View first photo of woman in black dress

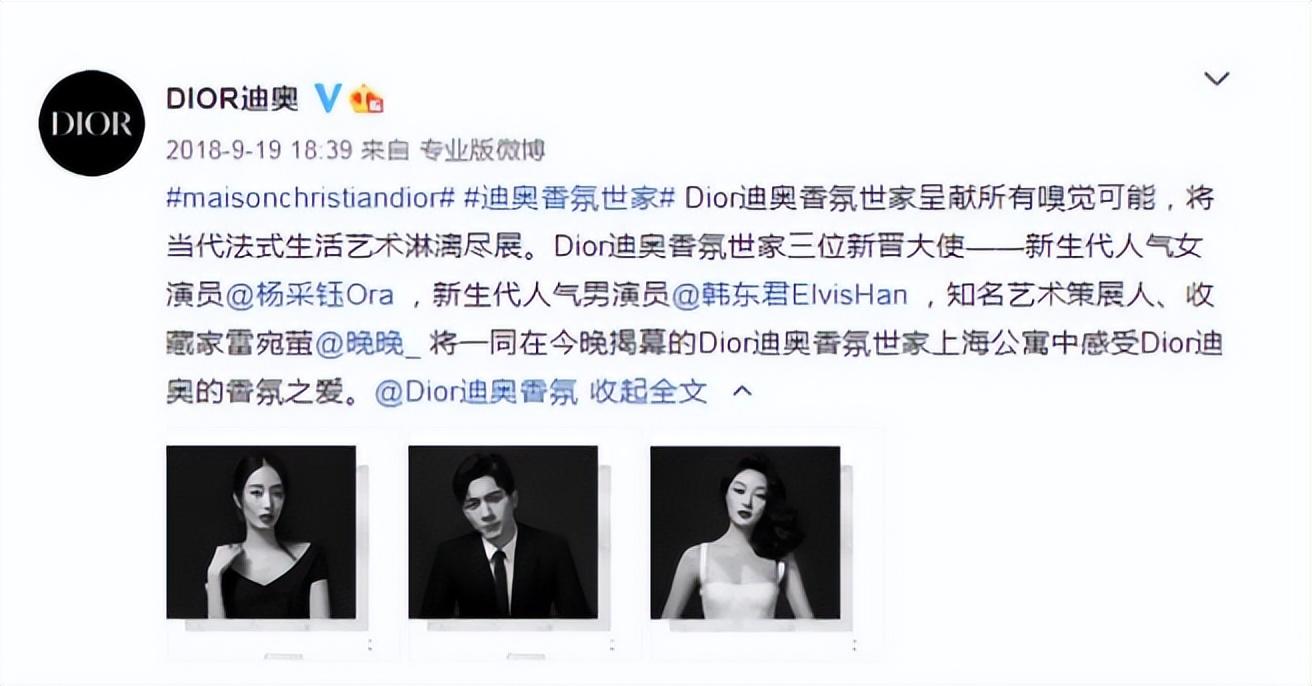[x=261, y=532]
